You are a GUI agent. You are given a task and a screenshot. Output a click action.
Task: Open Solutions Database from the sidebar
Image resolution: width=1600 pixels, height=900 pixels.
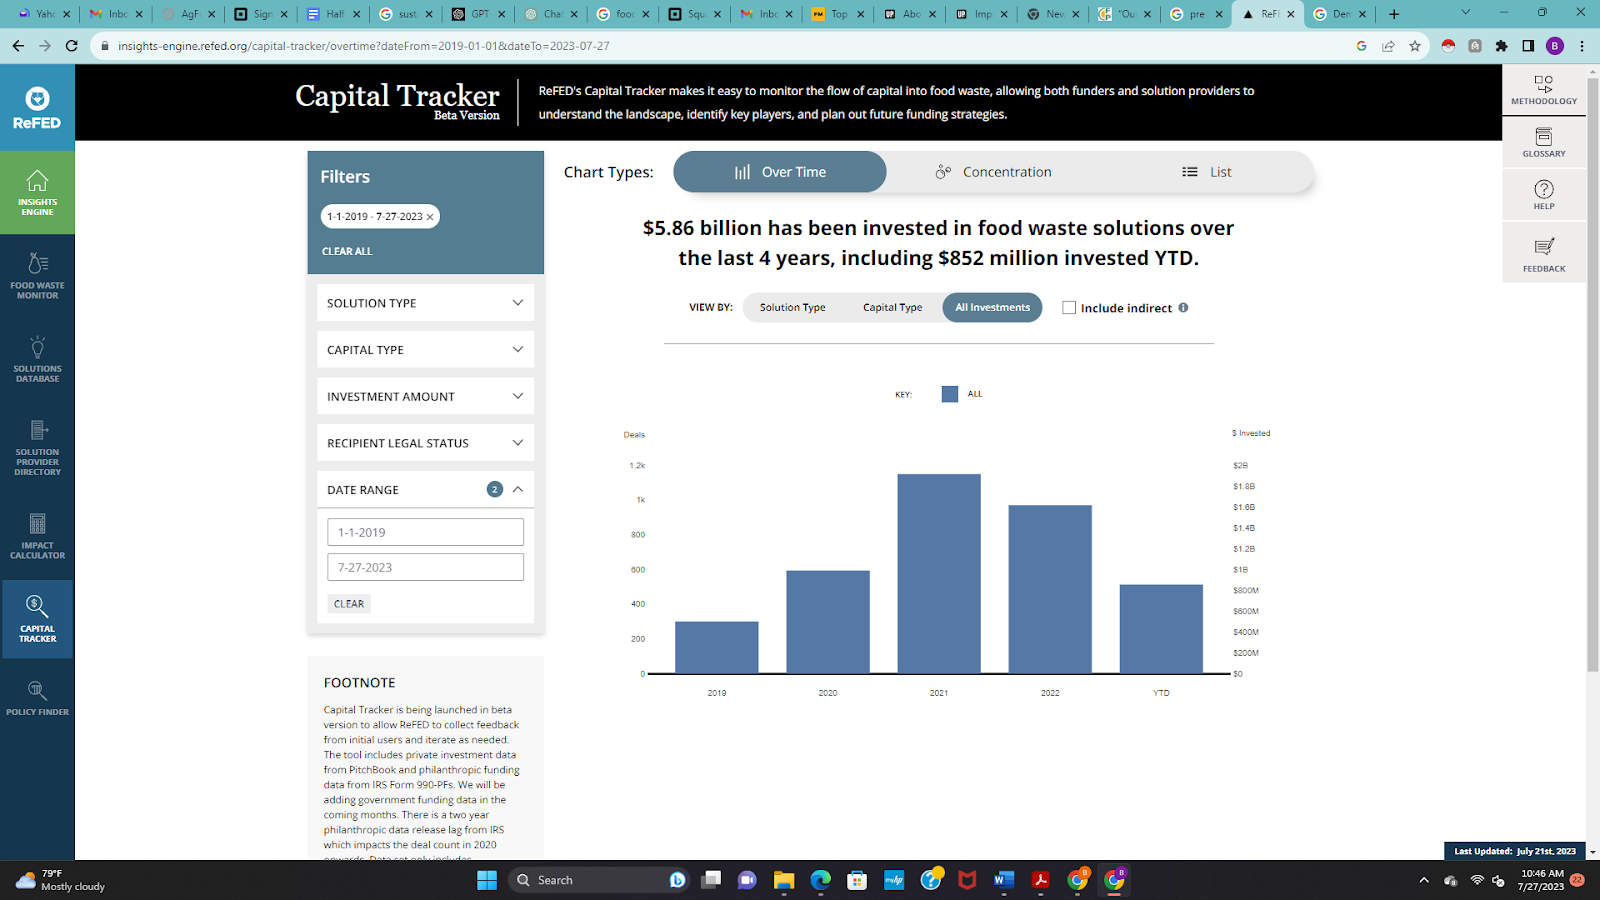pos(37,359)
